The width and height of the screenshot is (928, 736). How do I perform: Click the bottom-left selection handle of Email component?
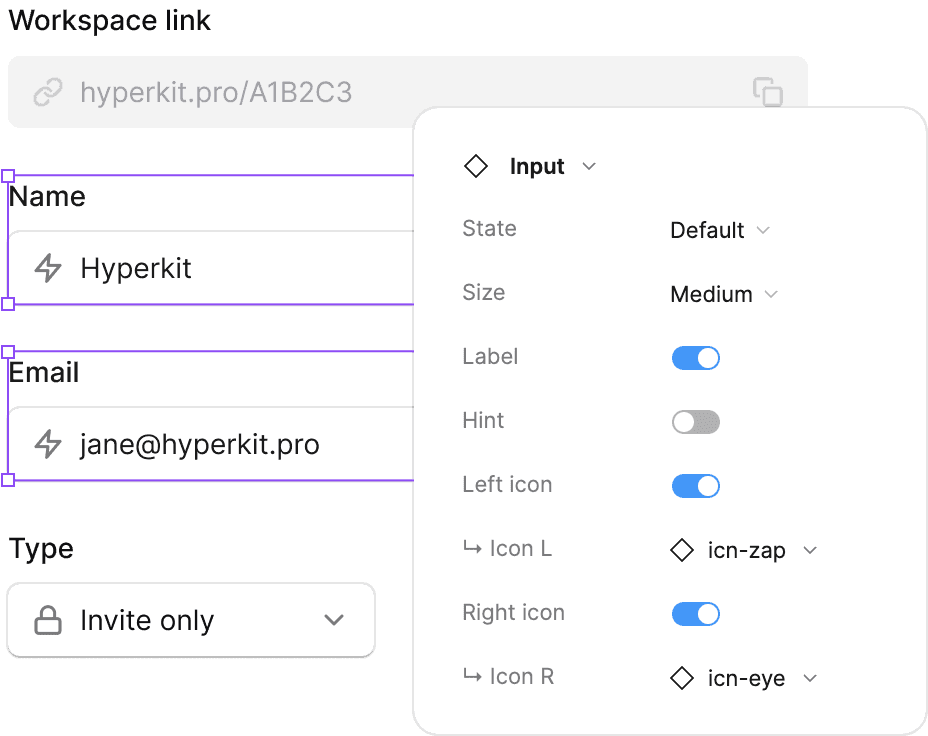8,480
